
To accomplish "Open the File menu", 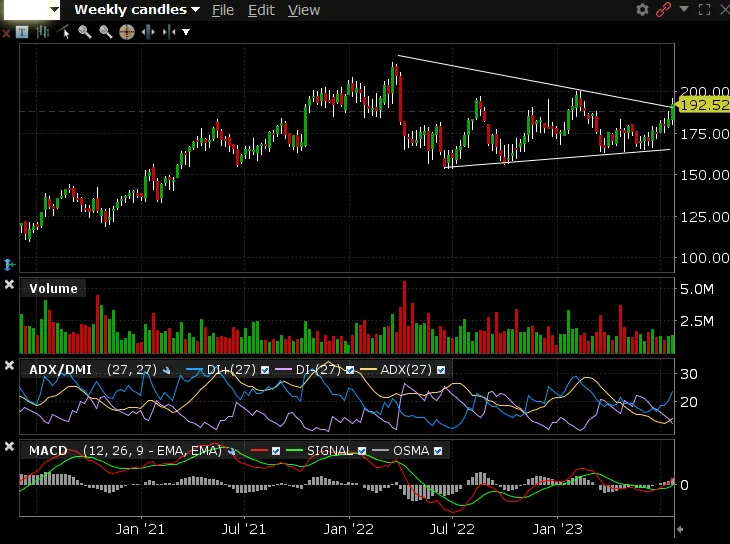I will pyautogui.click(x=223, y=10).
